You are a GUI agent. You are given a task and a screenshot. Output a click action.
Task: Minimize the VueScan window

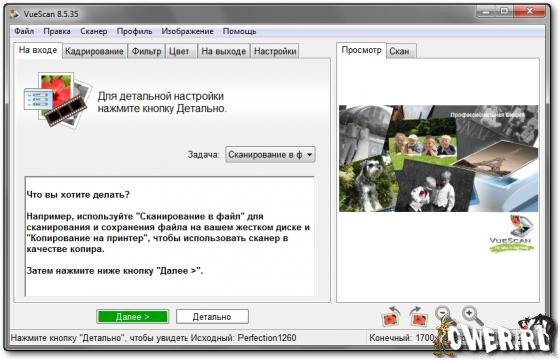486,12
